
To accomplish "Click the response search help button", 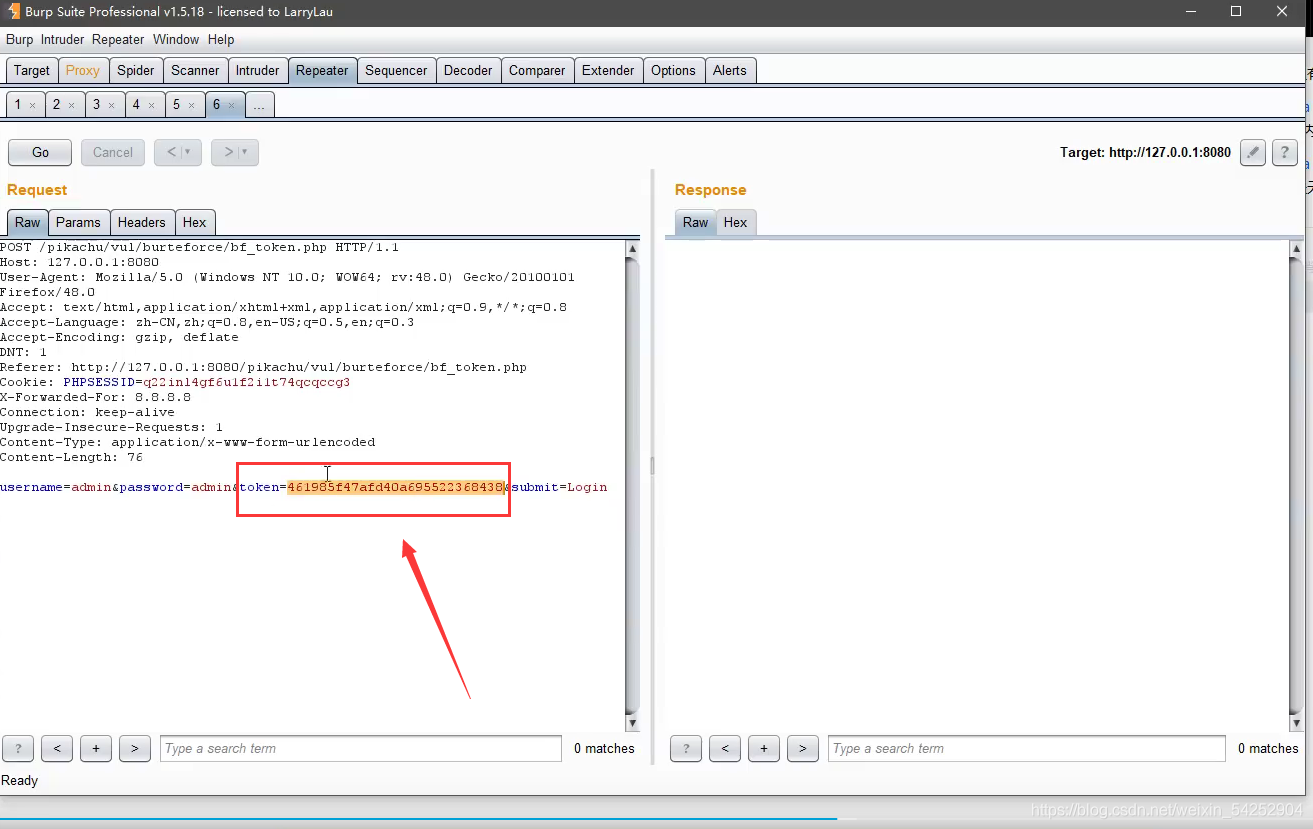I will [686, 748].
